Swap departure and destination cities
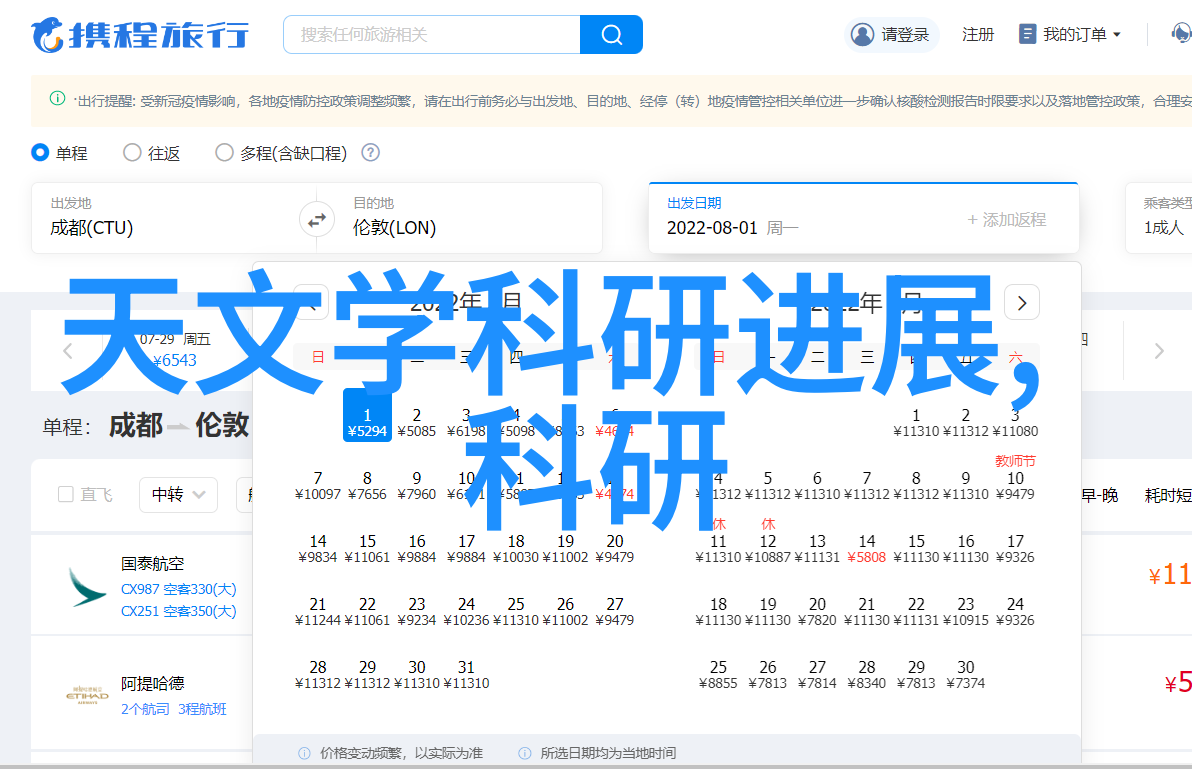This screenshot has width=1192, height=769. [317, 220]
